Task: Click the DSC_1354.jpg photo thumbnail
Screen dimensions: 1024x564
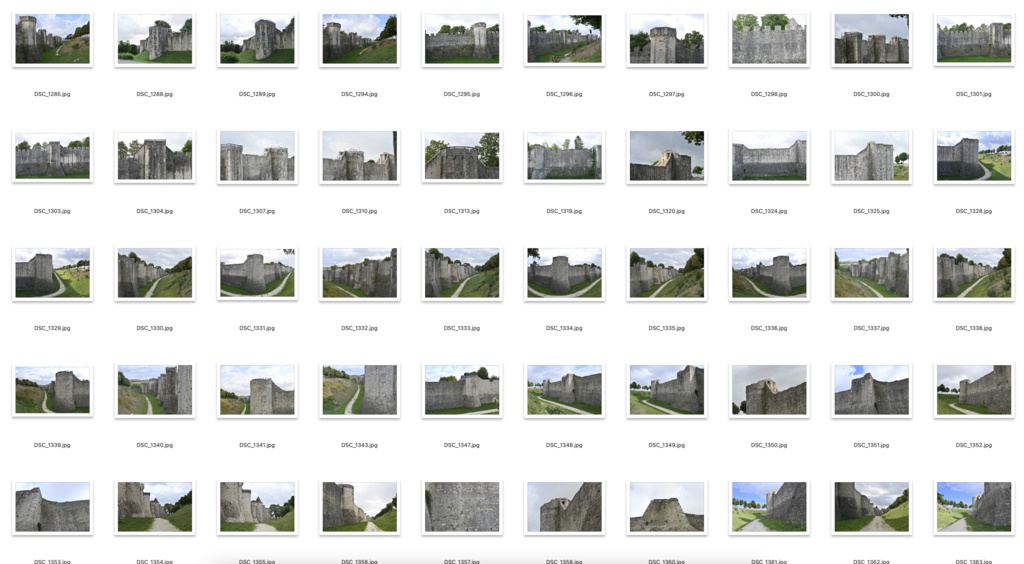Action: click(x=155, y=507)
